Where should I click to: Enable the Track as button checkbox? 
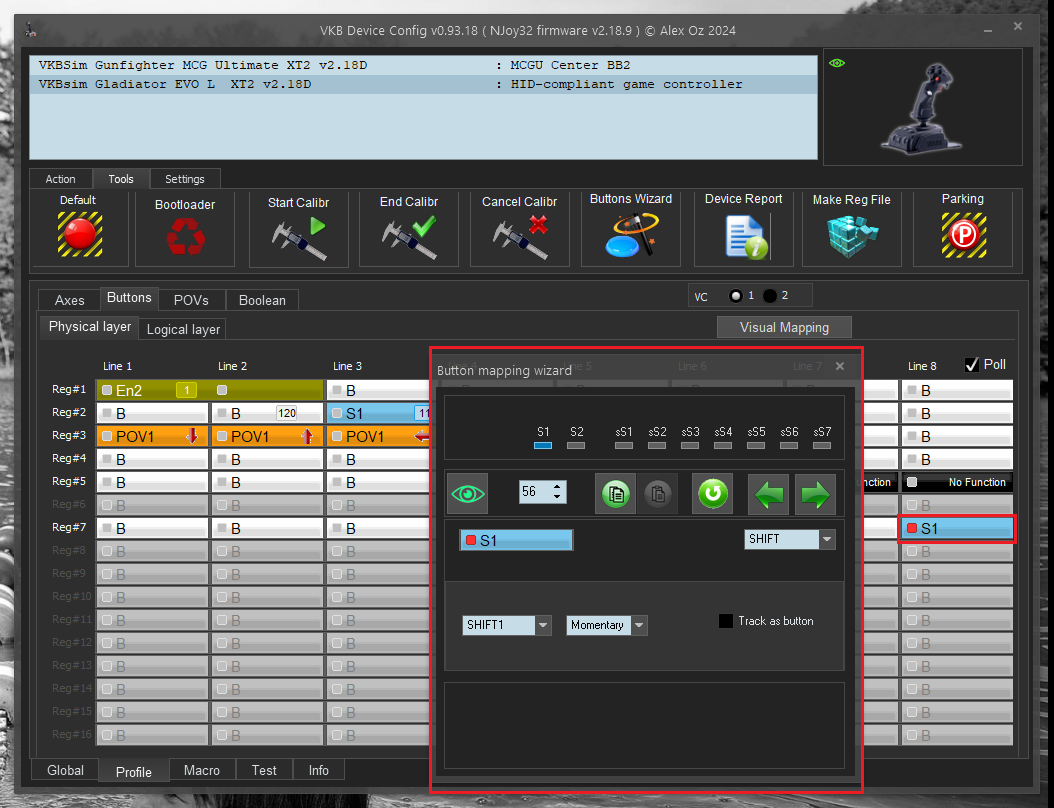(x=726, y=621)
